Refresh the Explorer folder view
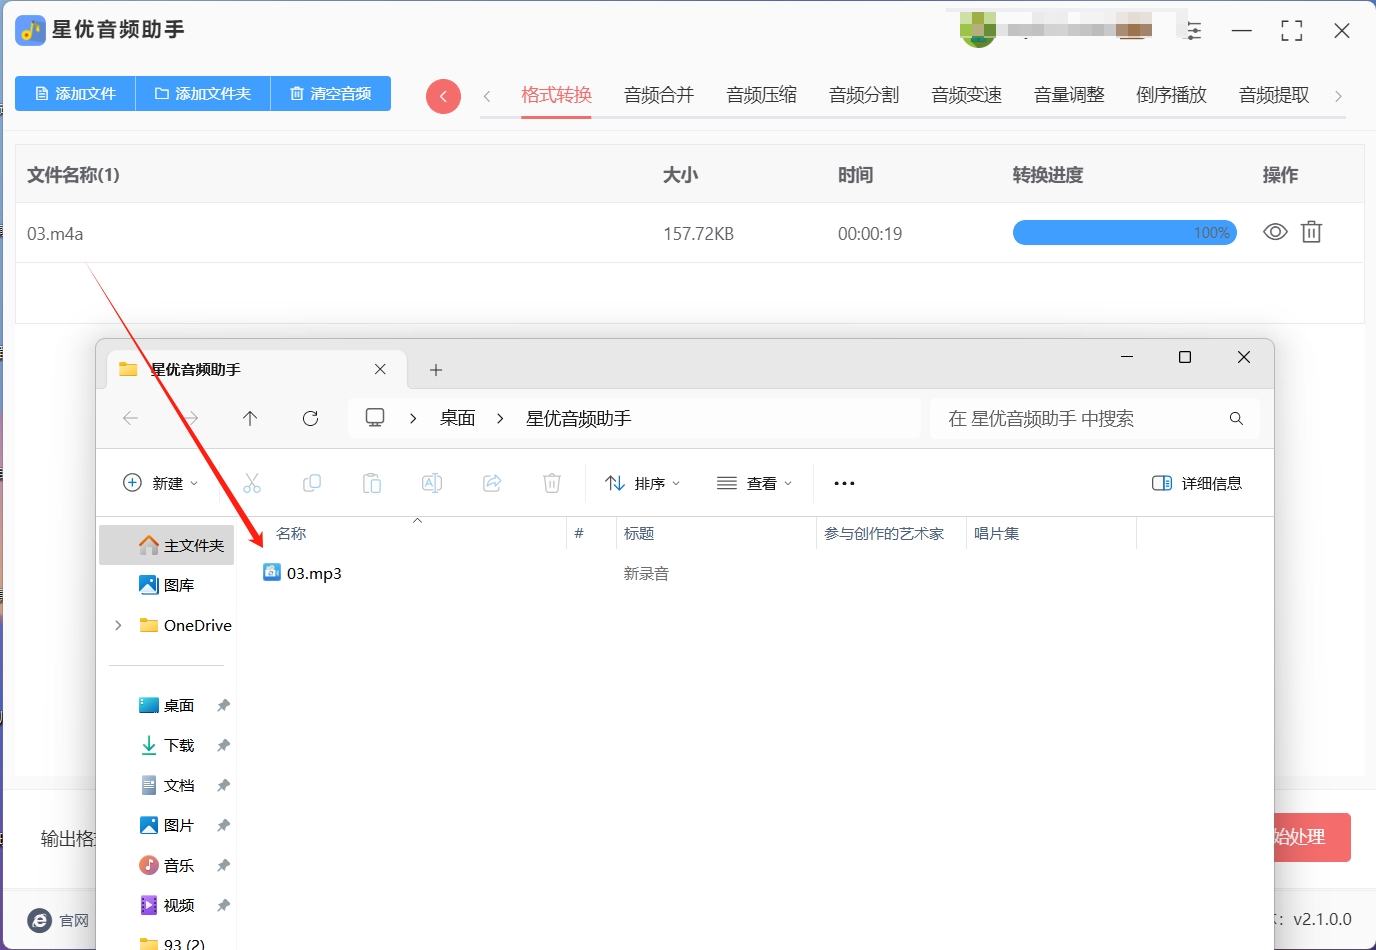Viewport: 1376px width, 950px height. click(x=310, y=418)
